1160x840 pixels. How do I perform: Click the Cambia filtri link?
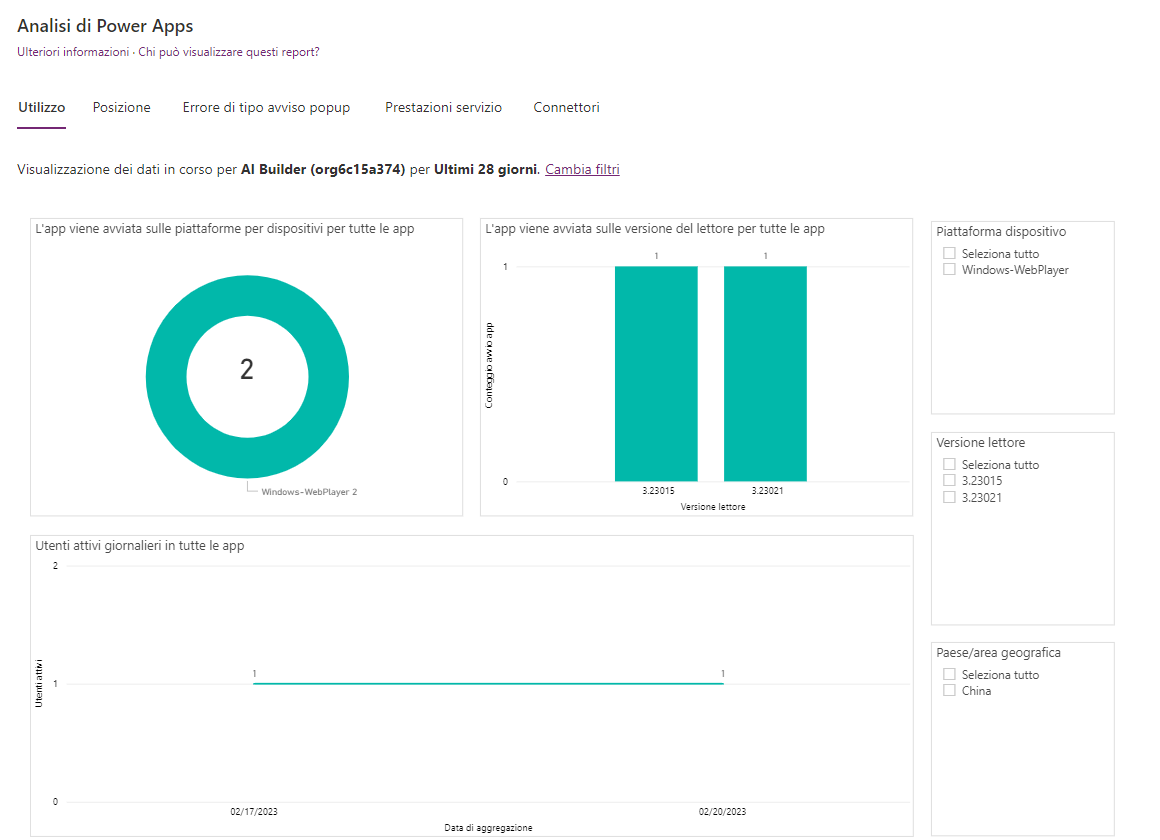(x=582, y=170)
